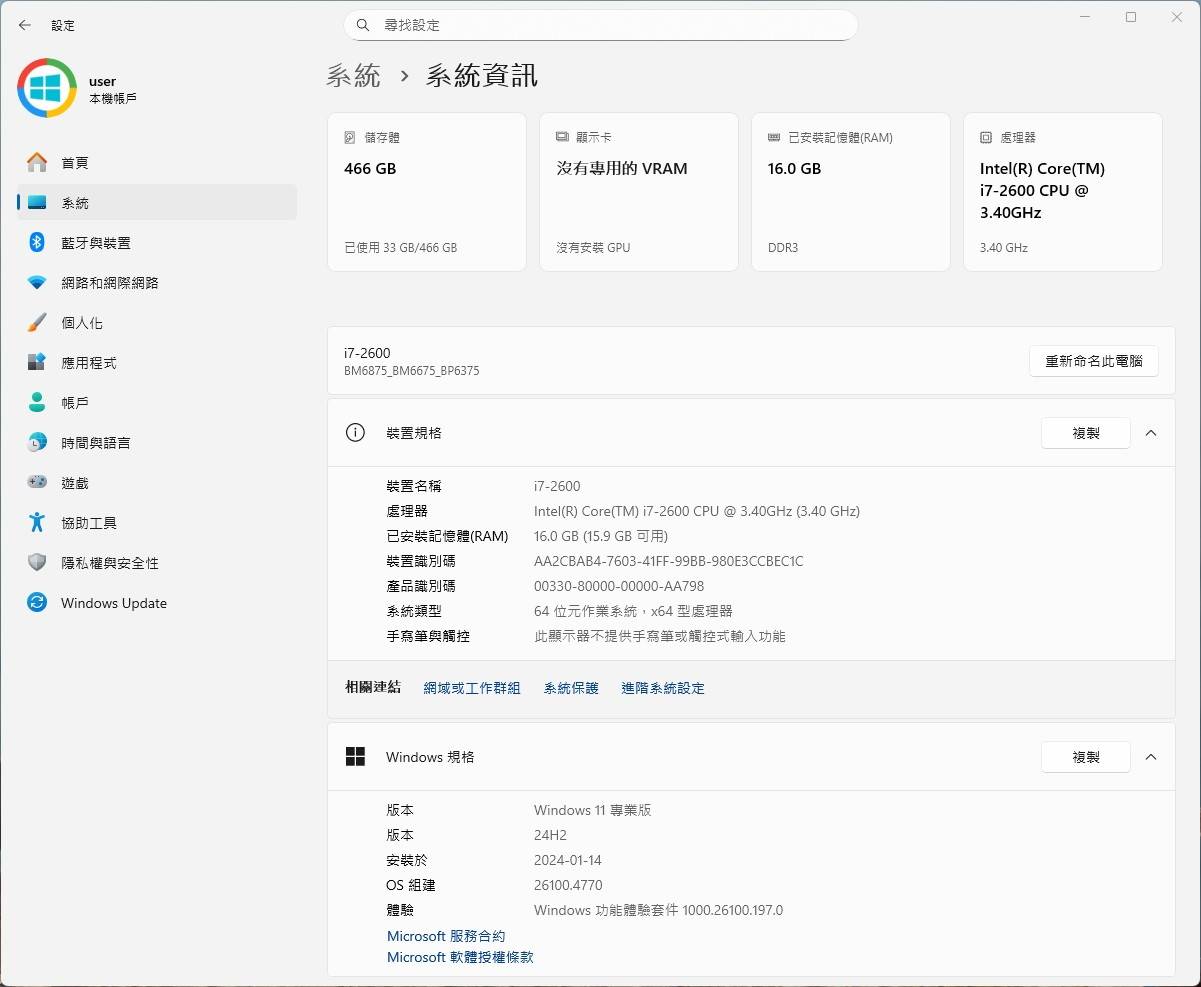1201x987 pixels.
Task: Open 個人化 settings page
Action: click(157, 322)
